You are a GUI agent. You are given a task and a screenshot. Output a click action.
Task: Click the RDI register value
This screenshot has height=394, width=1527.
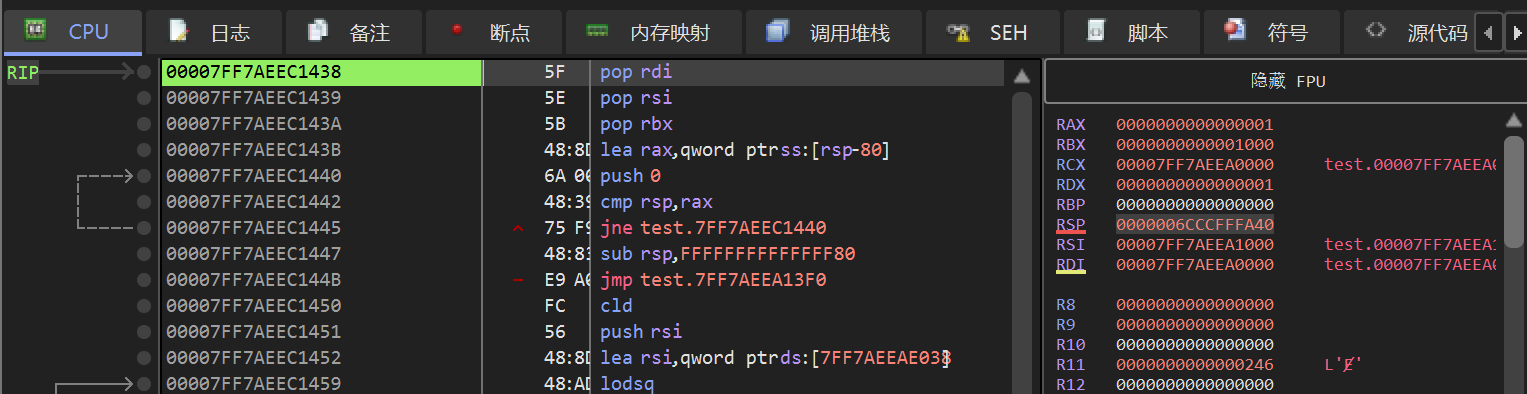(x=1195, y=265)
